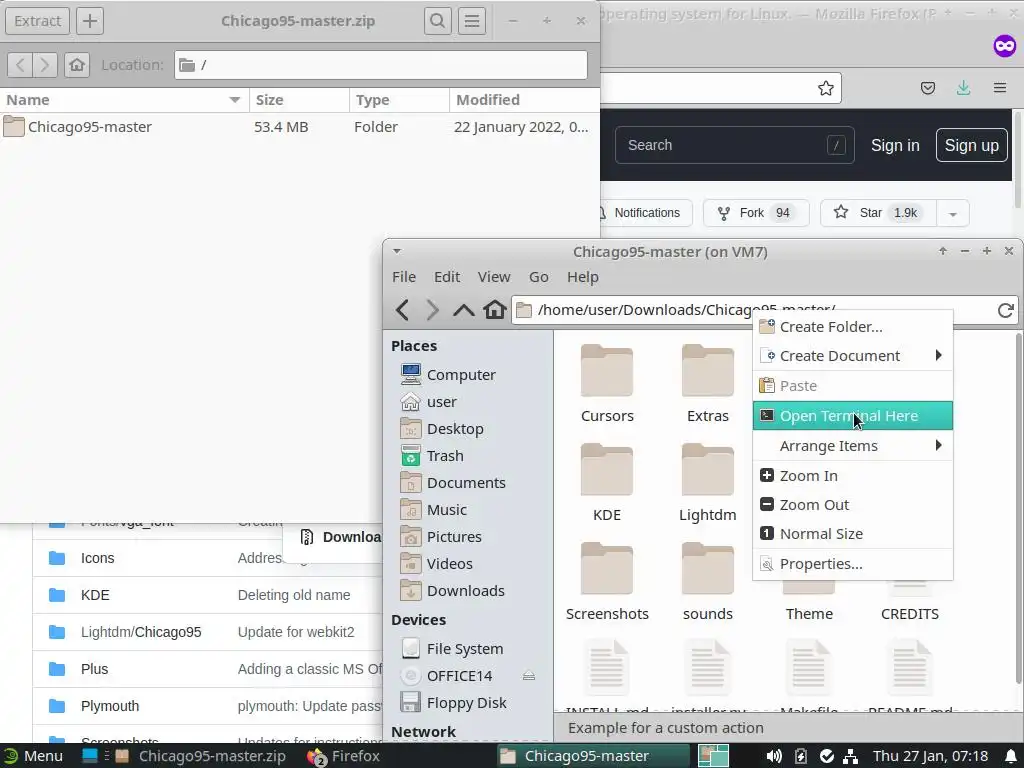Image resolution: width=1024 pixels, height=768 pixels.
Task: Sort archive list by Size column
Action: 299,100
